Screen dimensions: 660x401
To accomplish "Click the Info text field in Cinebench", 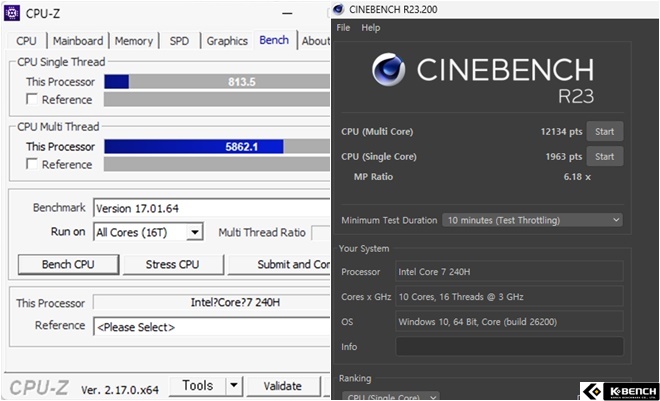I will [x=509, y=346].
